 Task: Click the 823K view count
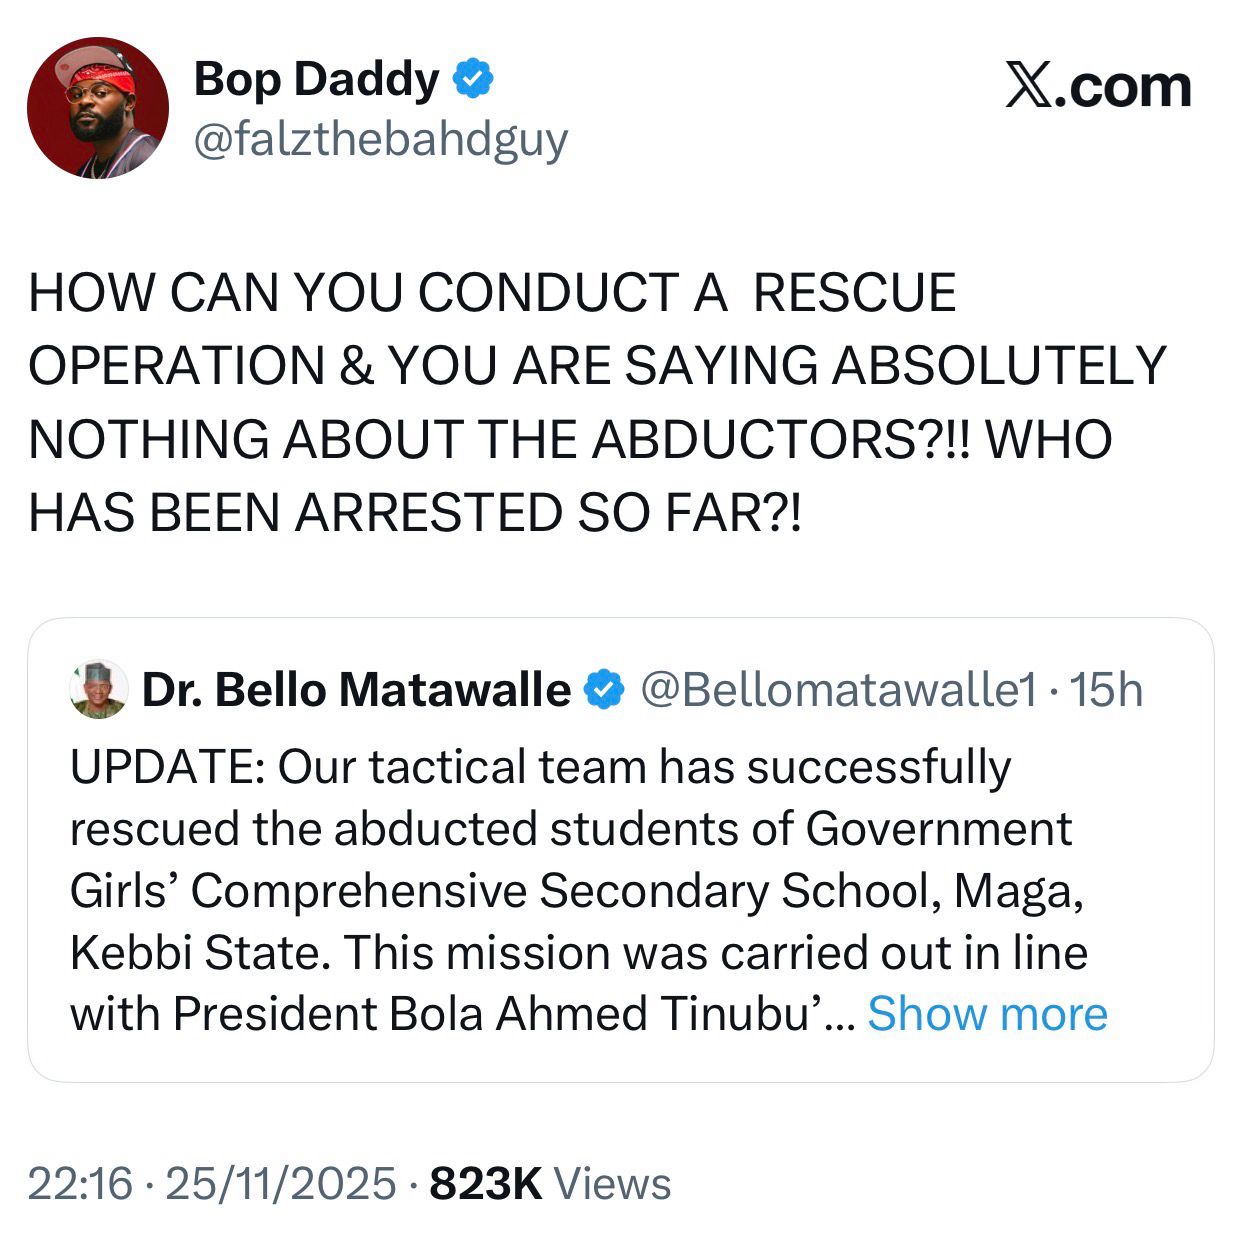coord(485,1184)
